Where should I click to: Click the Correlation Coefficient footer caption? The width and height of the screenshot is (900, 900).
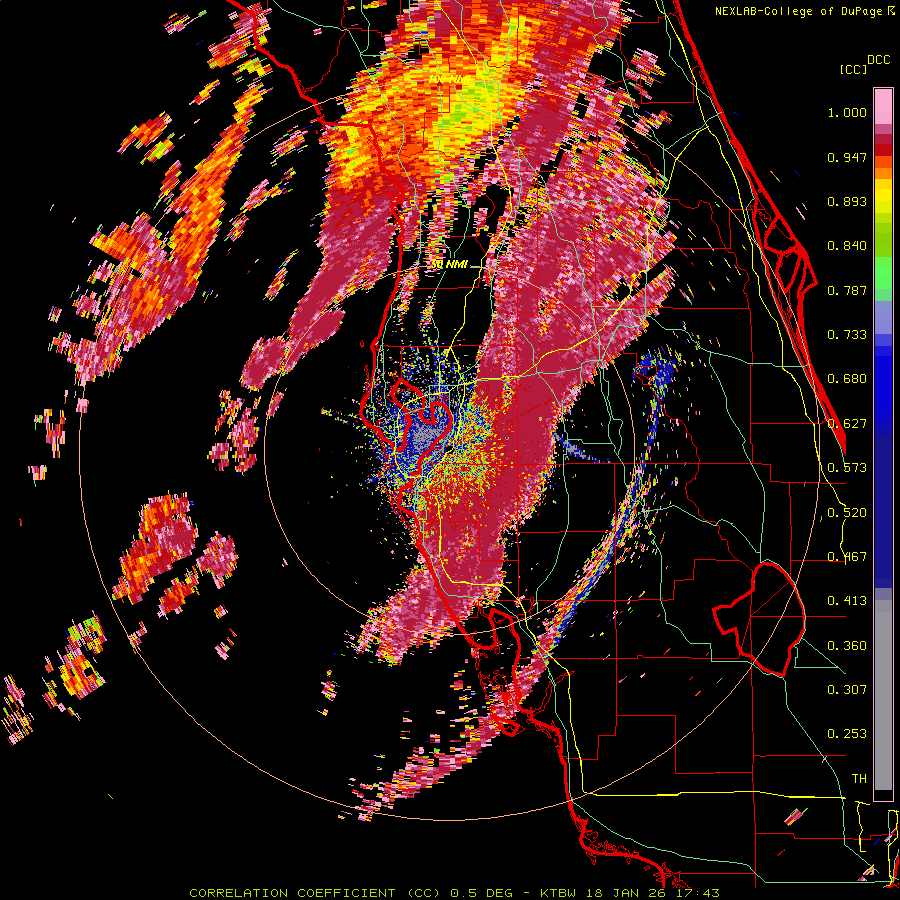tap(454, 893)
